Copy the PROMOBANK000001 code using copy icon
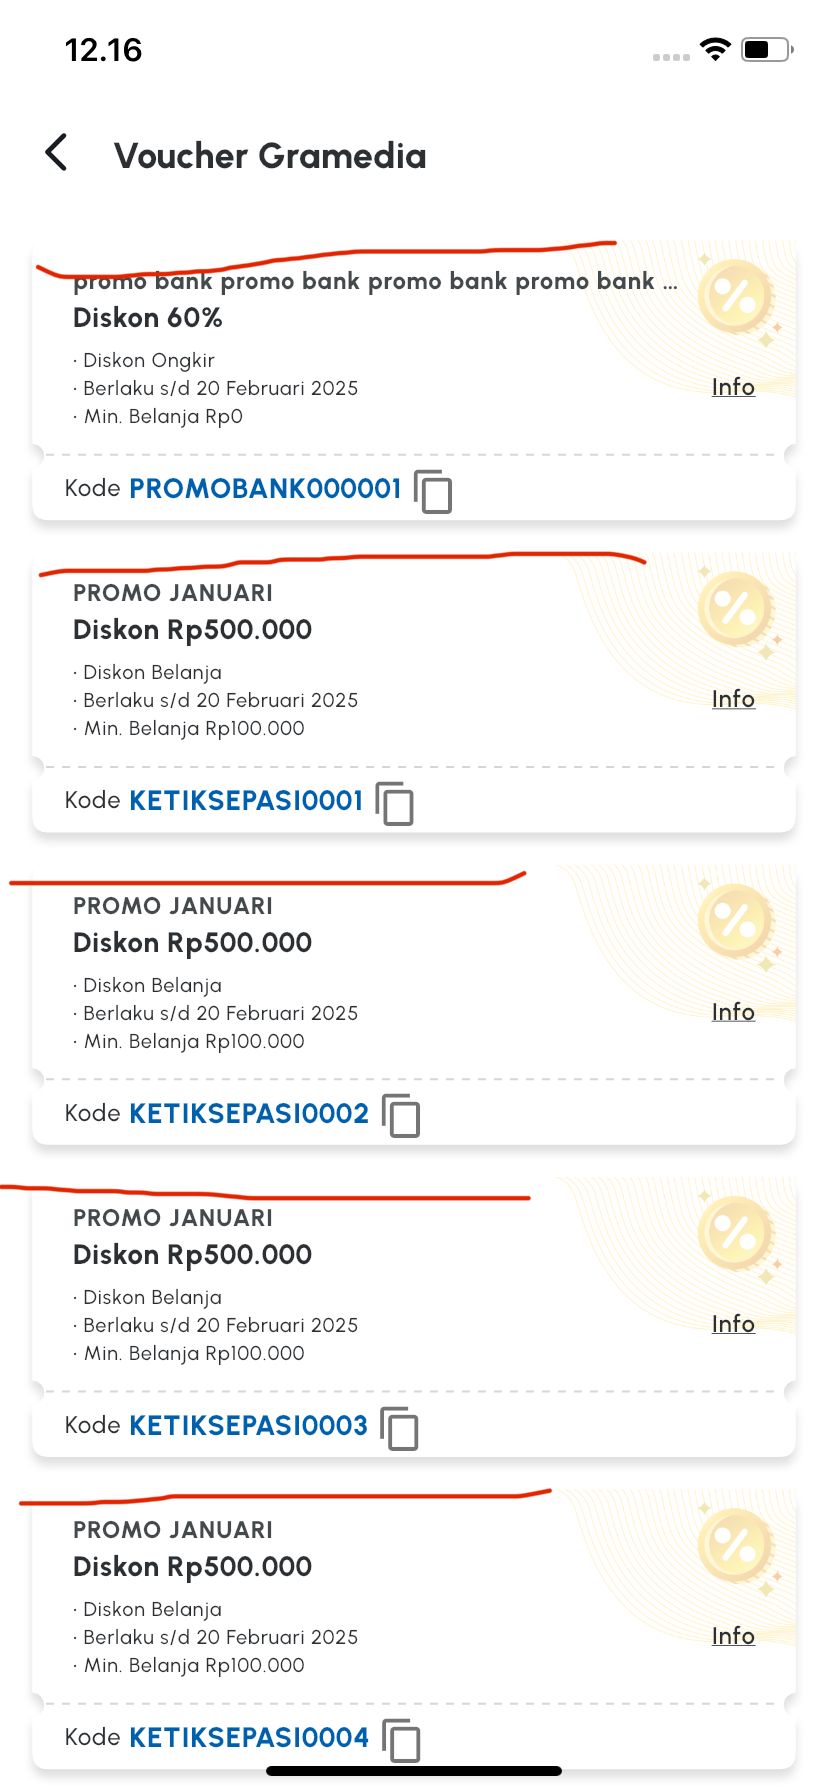 433,491
